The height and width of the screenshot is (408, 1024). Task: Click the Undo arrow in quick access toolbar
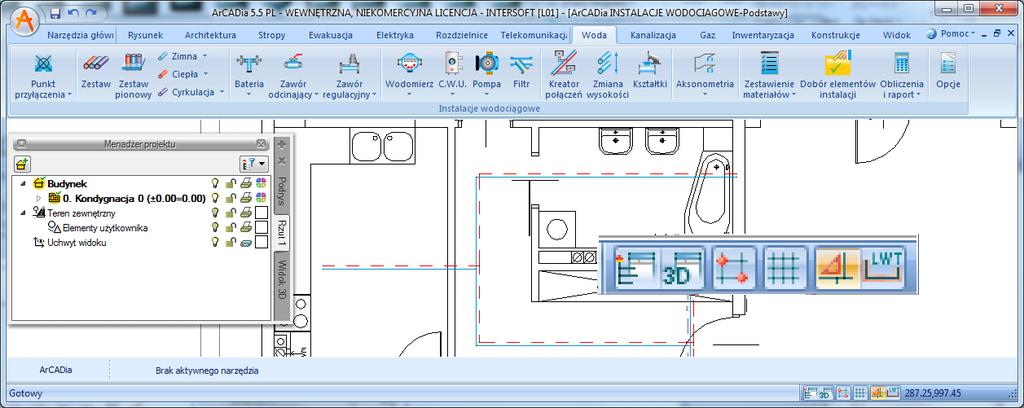click(x=73, y=13)
